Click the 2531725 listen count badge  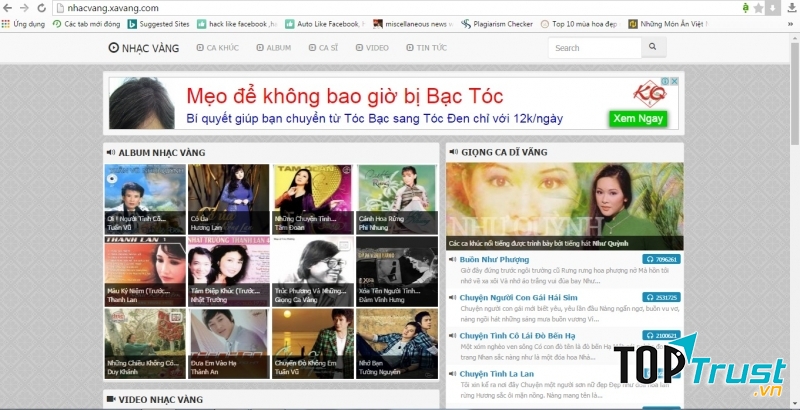tap(661, 297)
